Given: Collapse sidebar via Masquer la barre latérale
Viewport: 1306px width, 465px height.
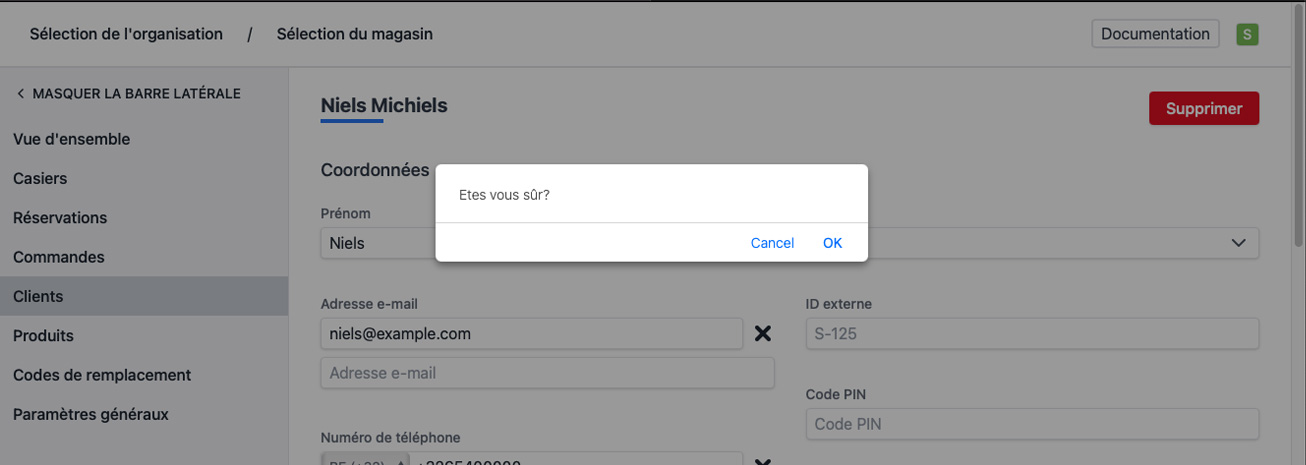Looking at the screenshot, I should point(128,94).
